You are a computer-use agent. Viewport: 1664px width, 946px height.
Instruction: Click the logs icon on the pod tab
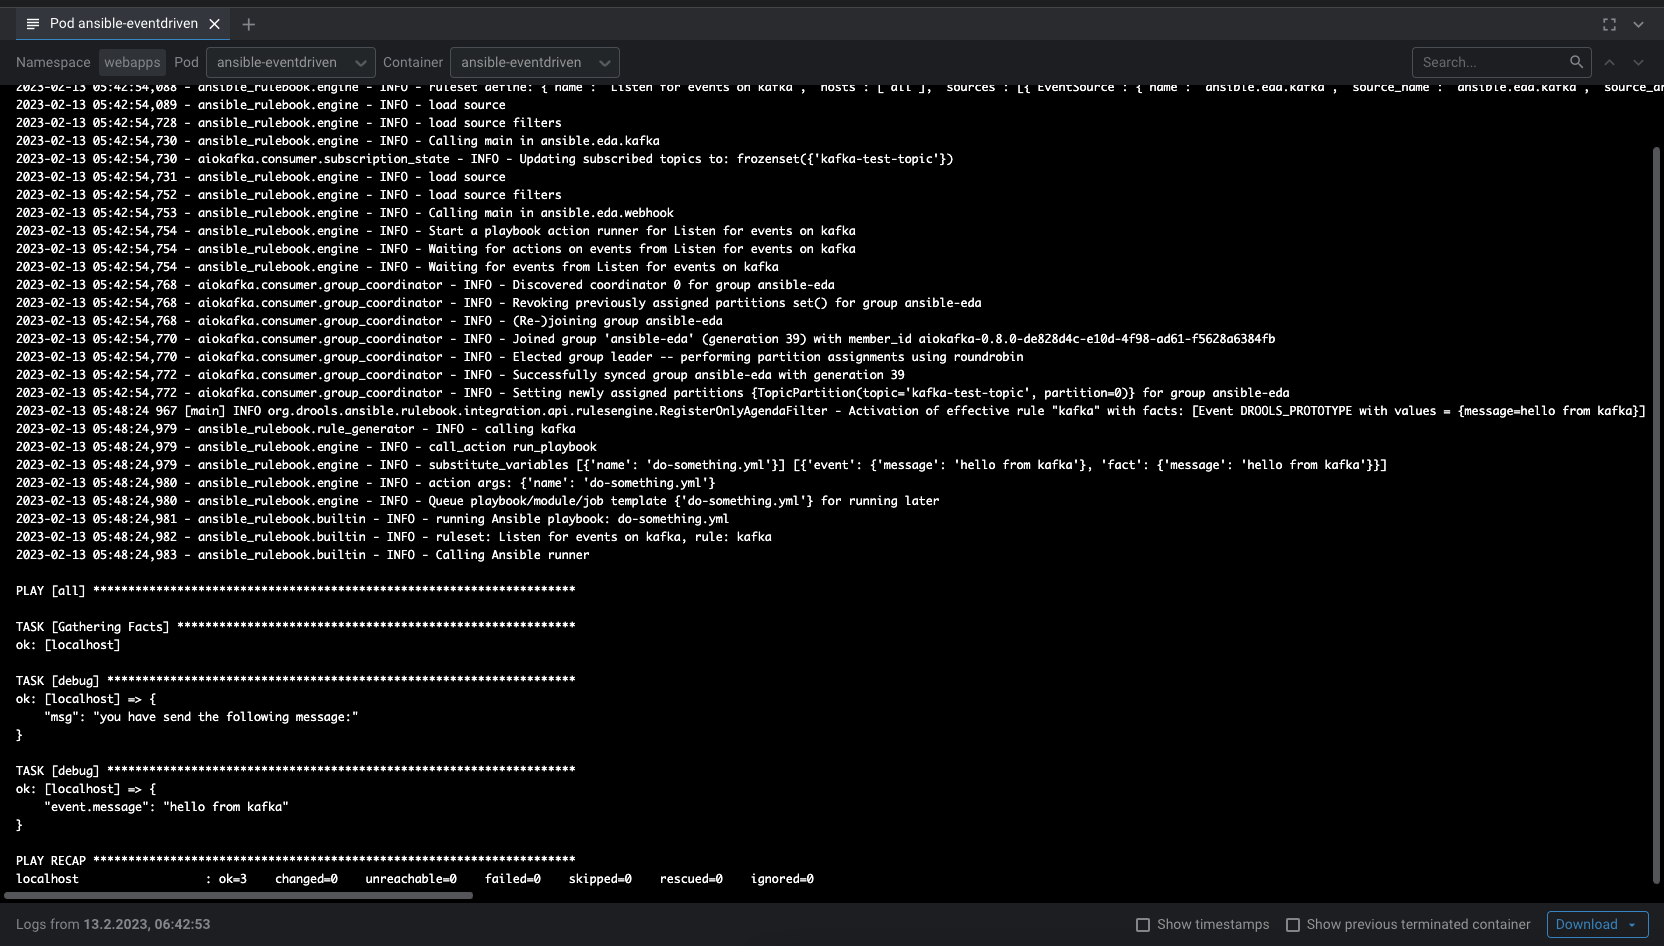tap(35, 24)
